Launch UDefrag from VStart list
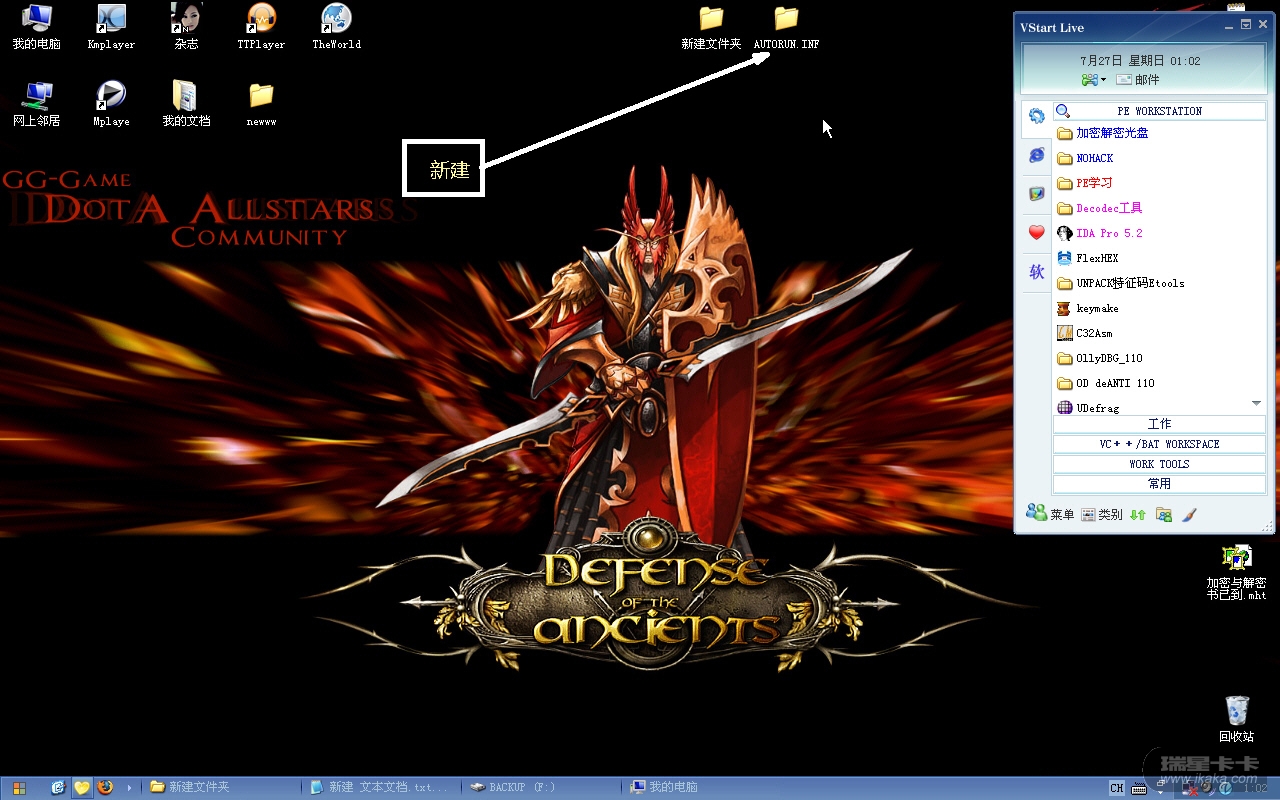 pyautogui.click(x=1088, y=407)
